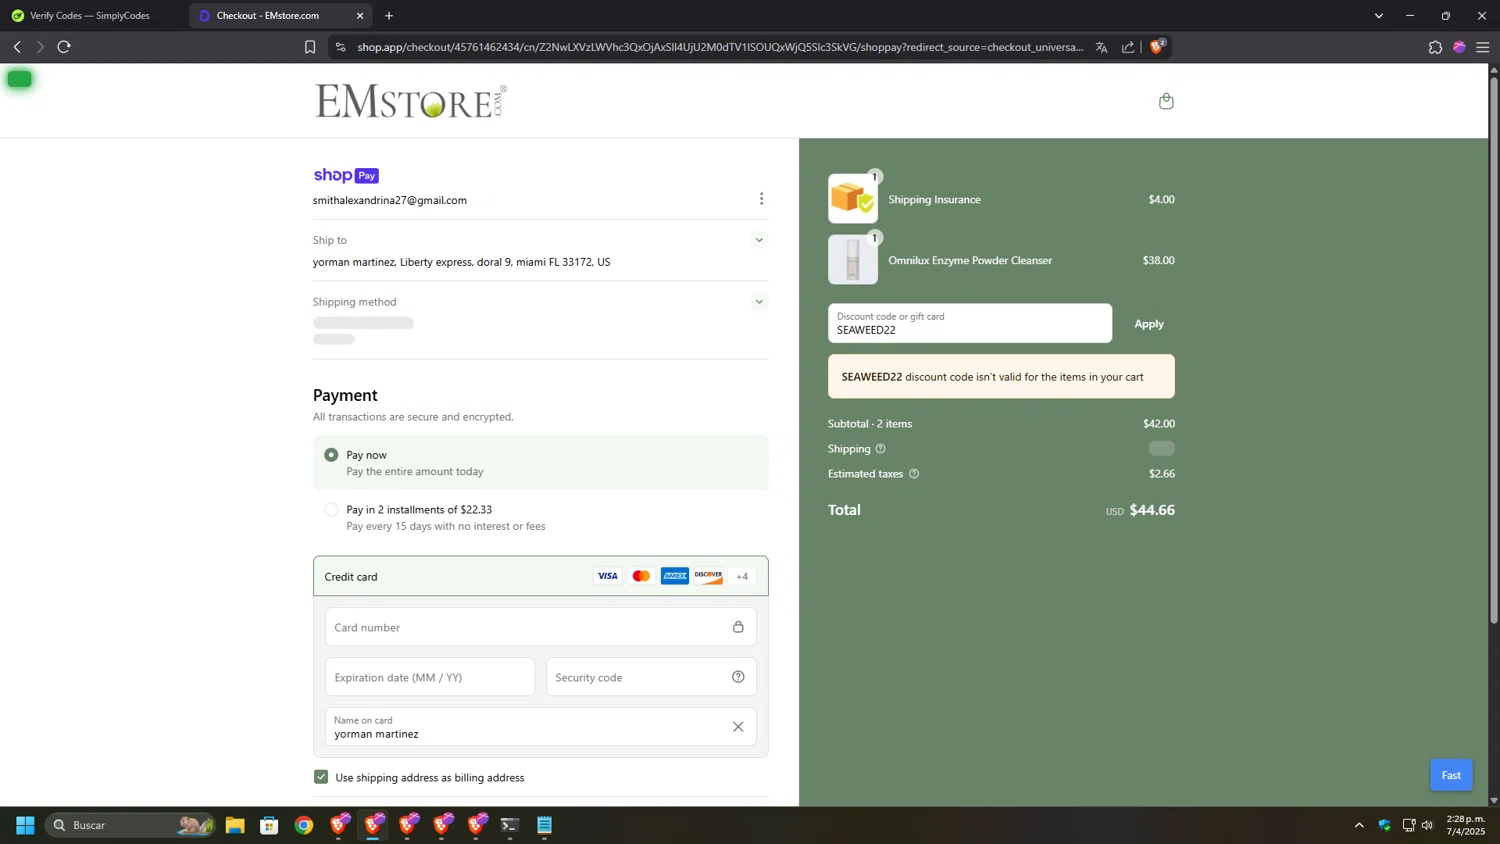1500x844 pixels.
Task: Click the blue Fast button
Action: [x=1451, y=775]
